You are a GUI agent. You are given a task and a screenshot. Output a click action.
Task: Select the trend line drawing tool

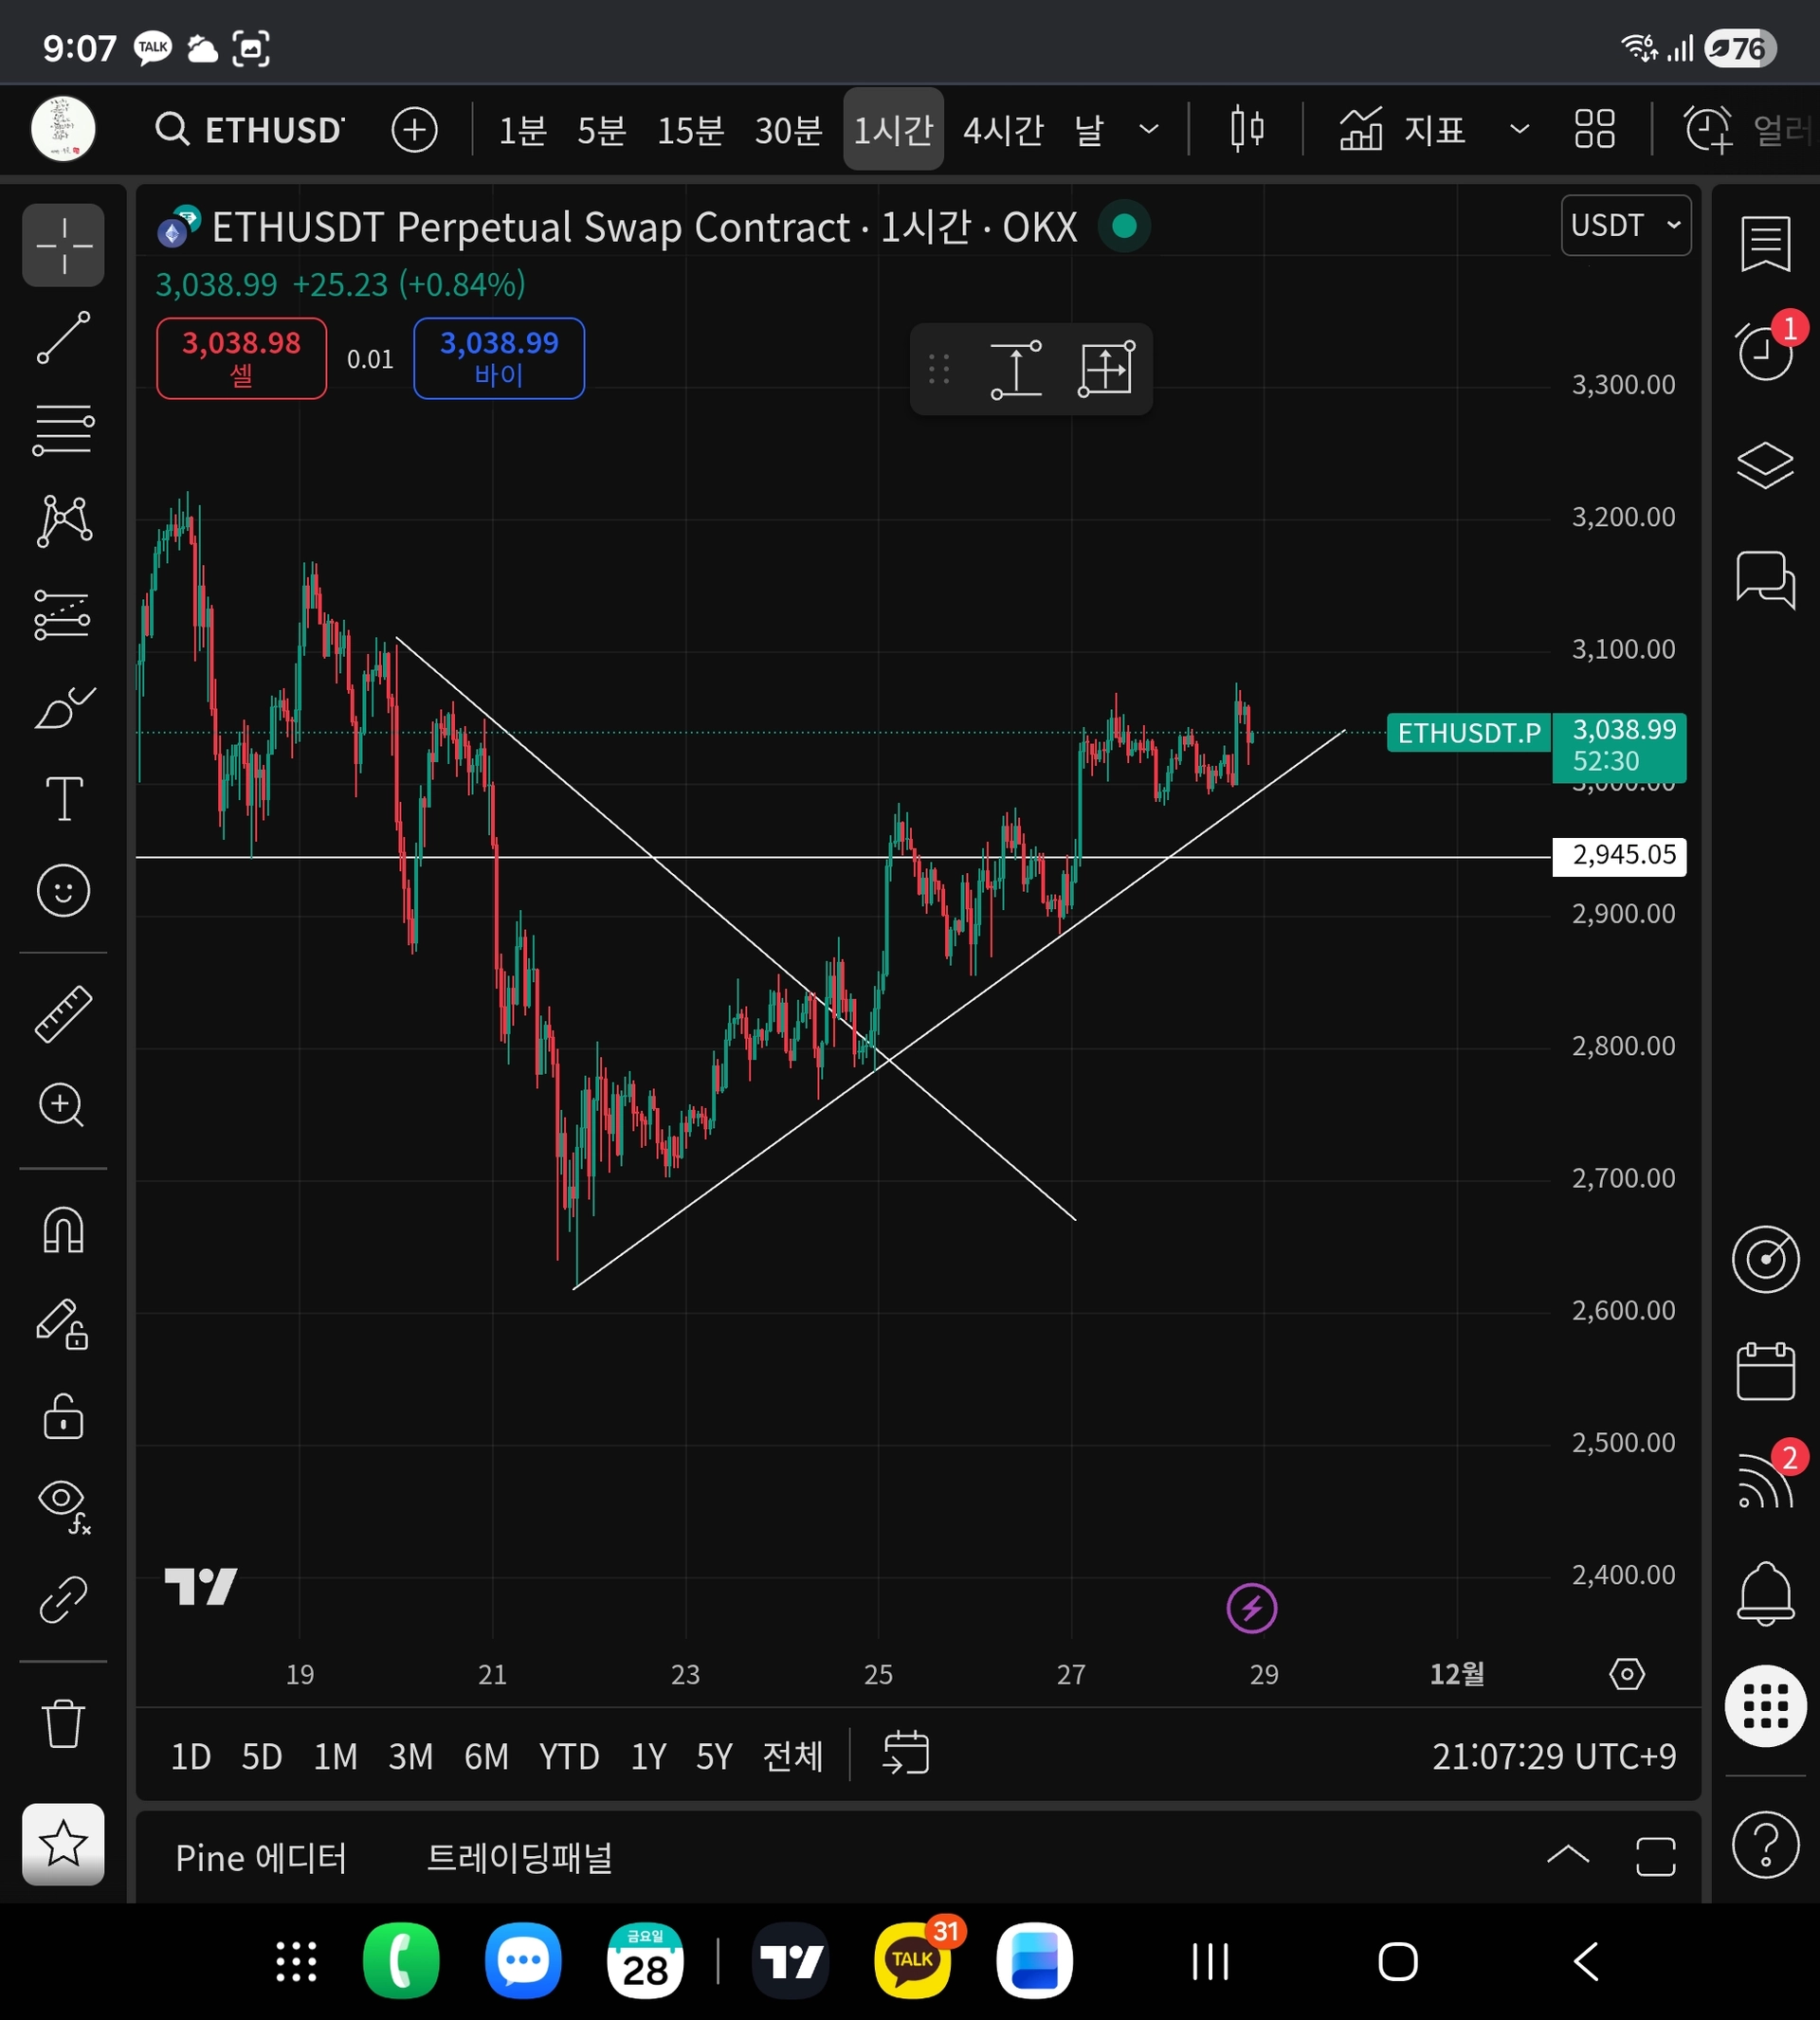tap(63, 338)
